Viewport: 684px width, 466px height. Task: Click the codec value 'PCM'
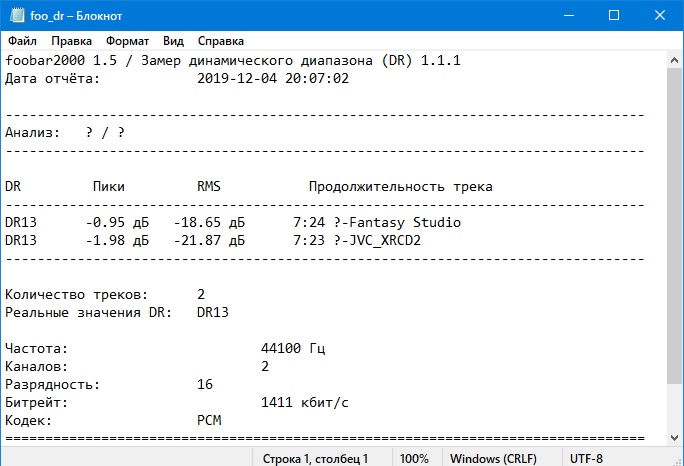pos(209,421)
